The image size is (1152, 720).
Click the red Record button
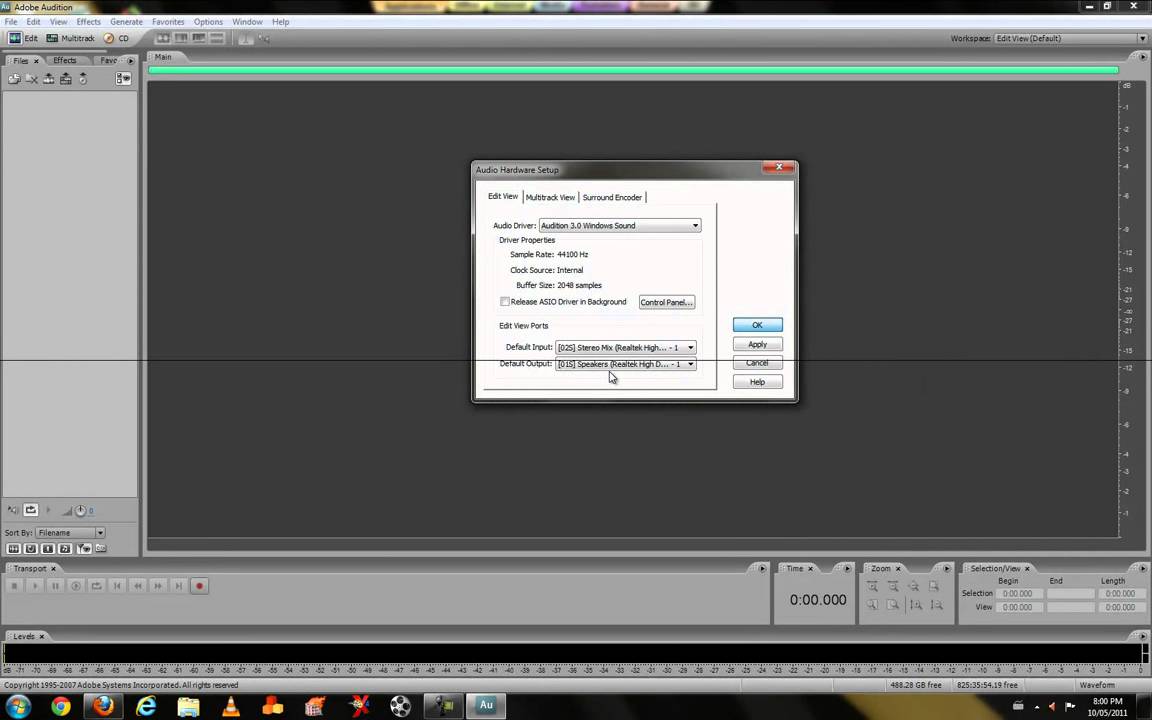point(199,586)
